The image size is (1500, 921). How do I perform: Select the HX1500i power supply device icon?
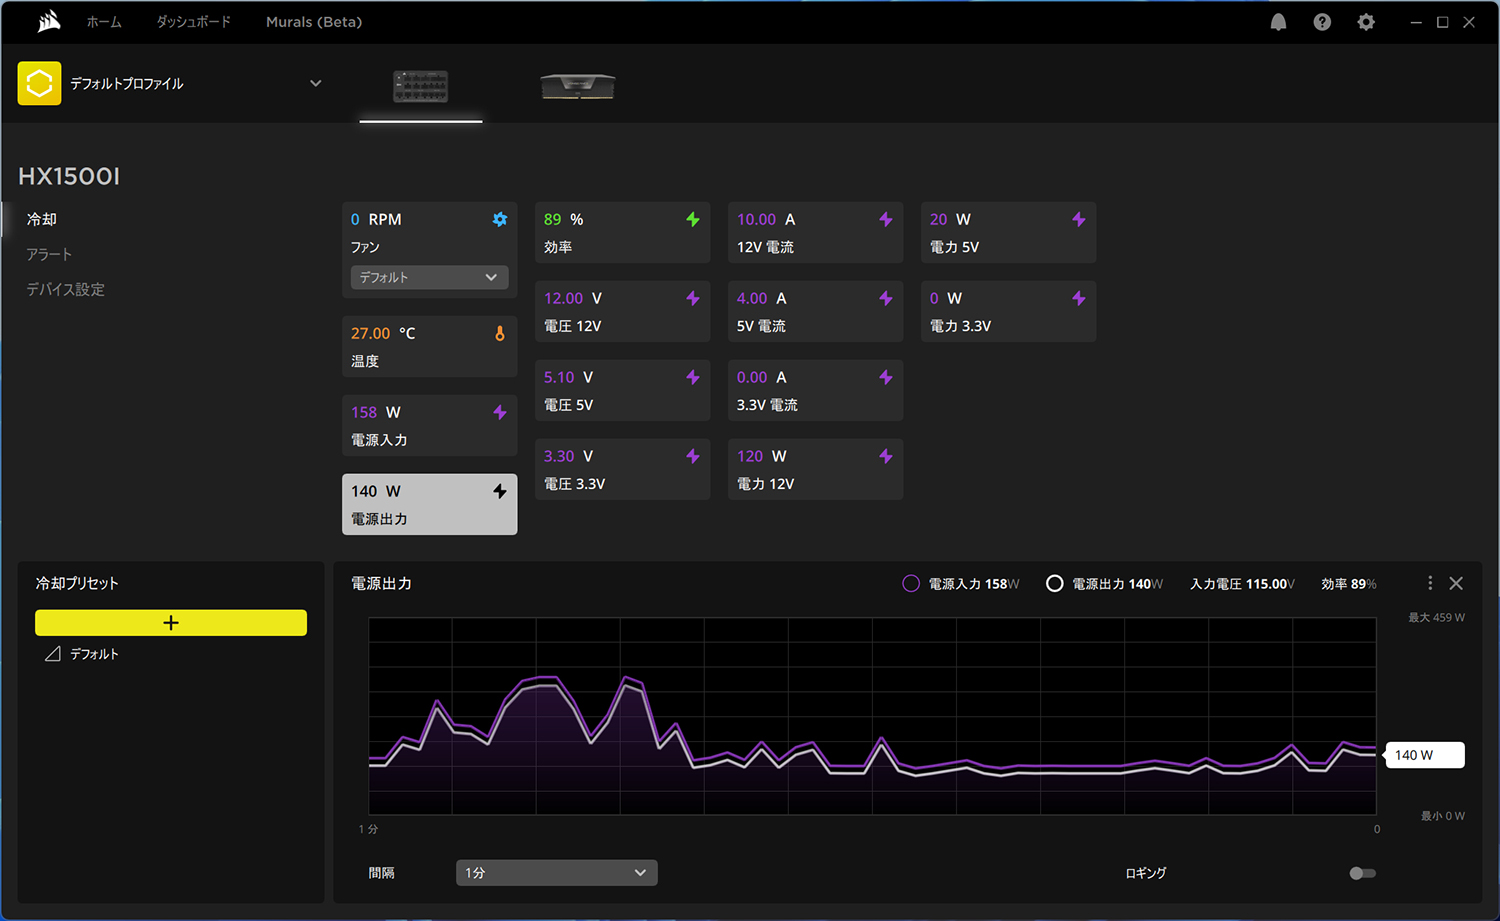pos(420,87)
